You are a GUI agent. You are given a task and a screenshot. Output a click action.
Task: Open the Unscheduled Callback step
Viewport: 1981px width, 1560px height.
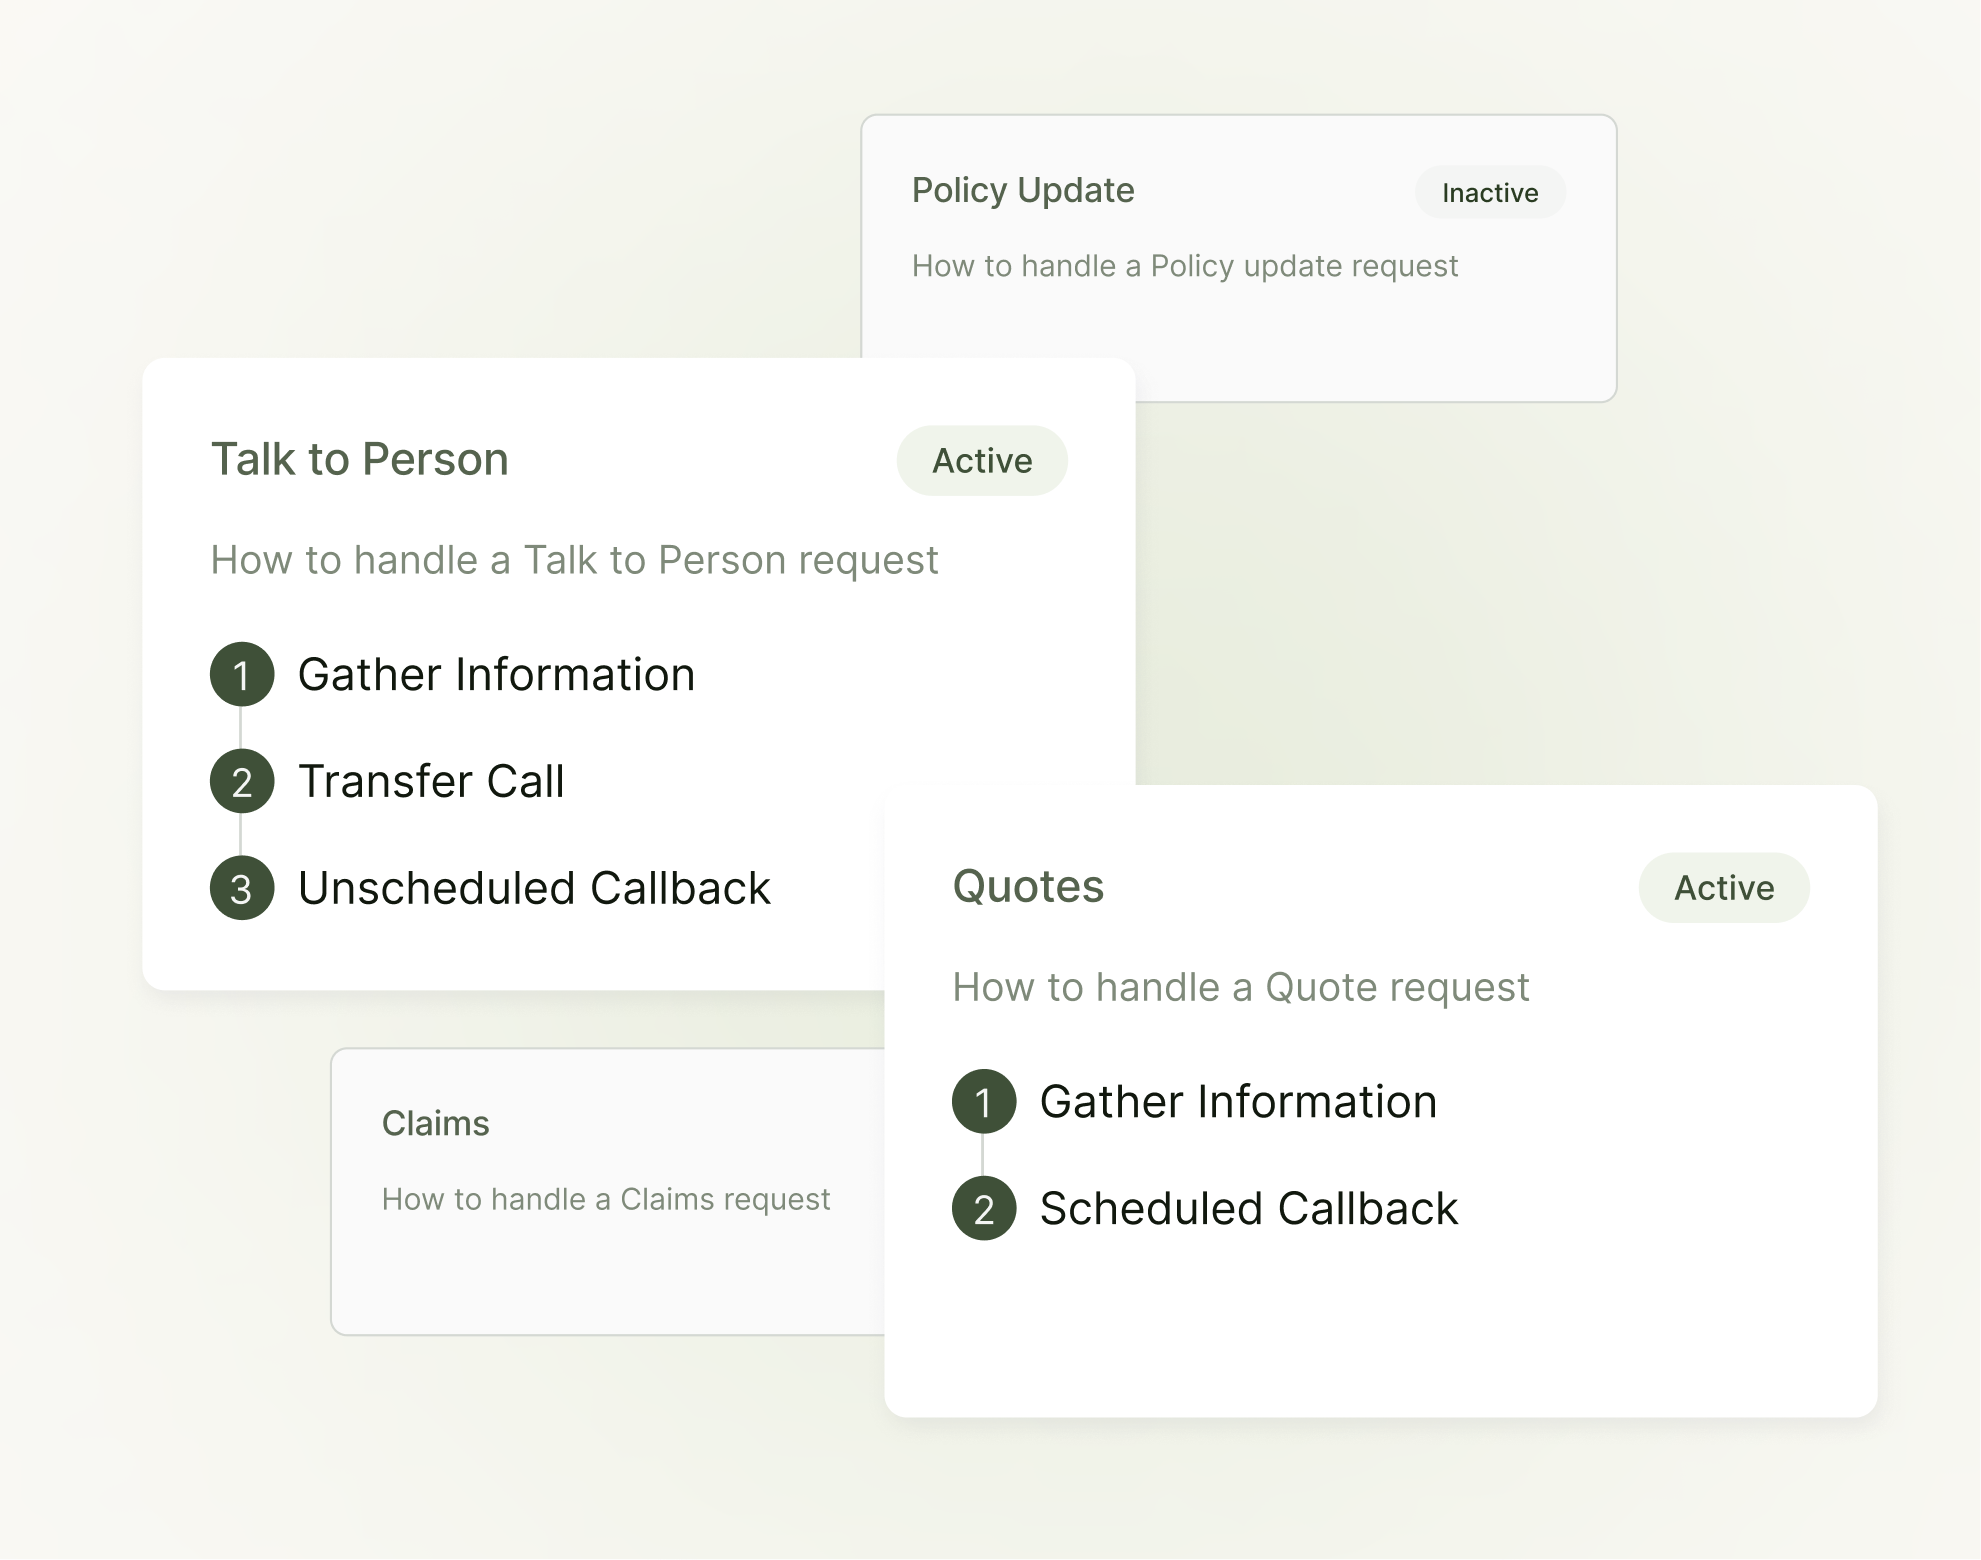[535, 888]
